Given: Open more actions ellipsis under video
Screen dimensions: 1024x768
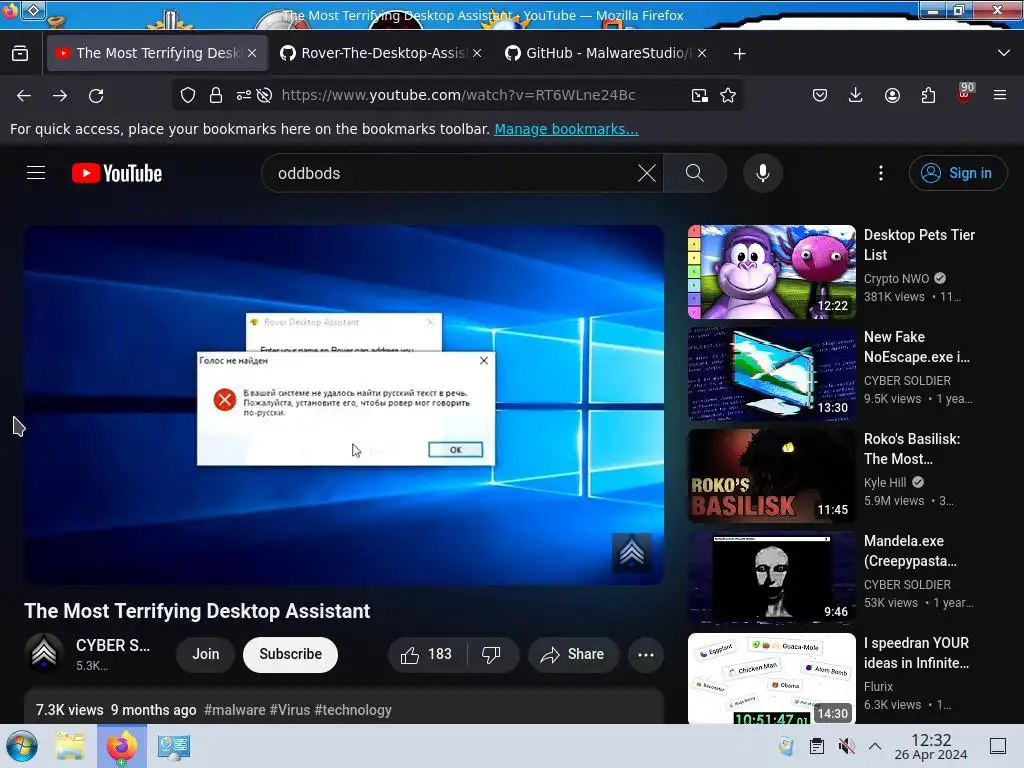Looking at the screenshot, I should [646, 654].
